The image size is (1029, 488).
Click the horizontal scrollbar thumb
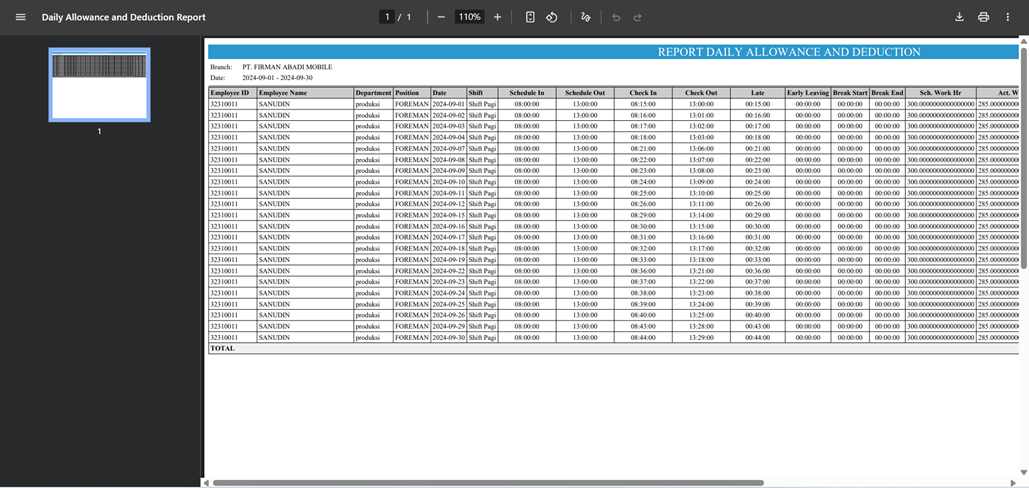[488, 483]
